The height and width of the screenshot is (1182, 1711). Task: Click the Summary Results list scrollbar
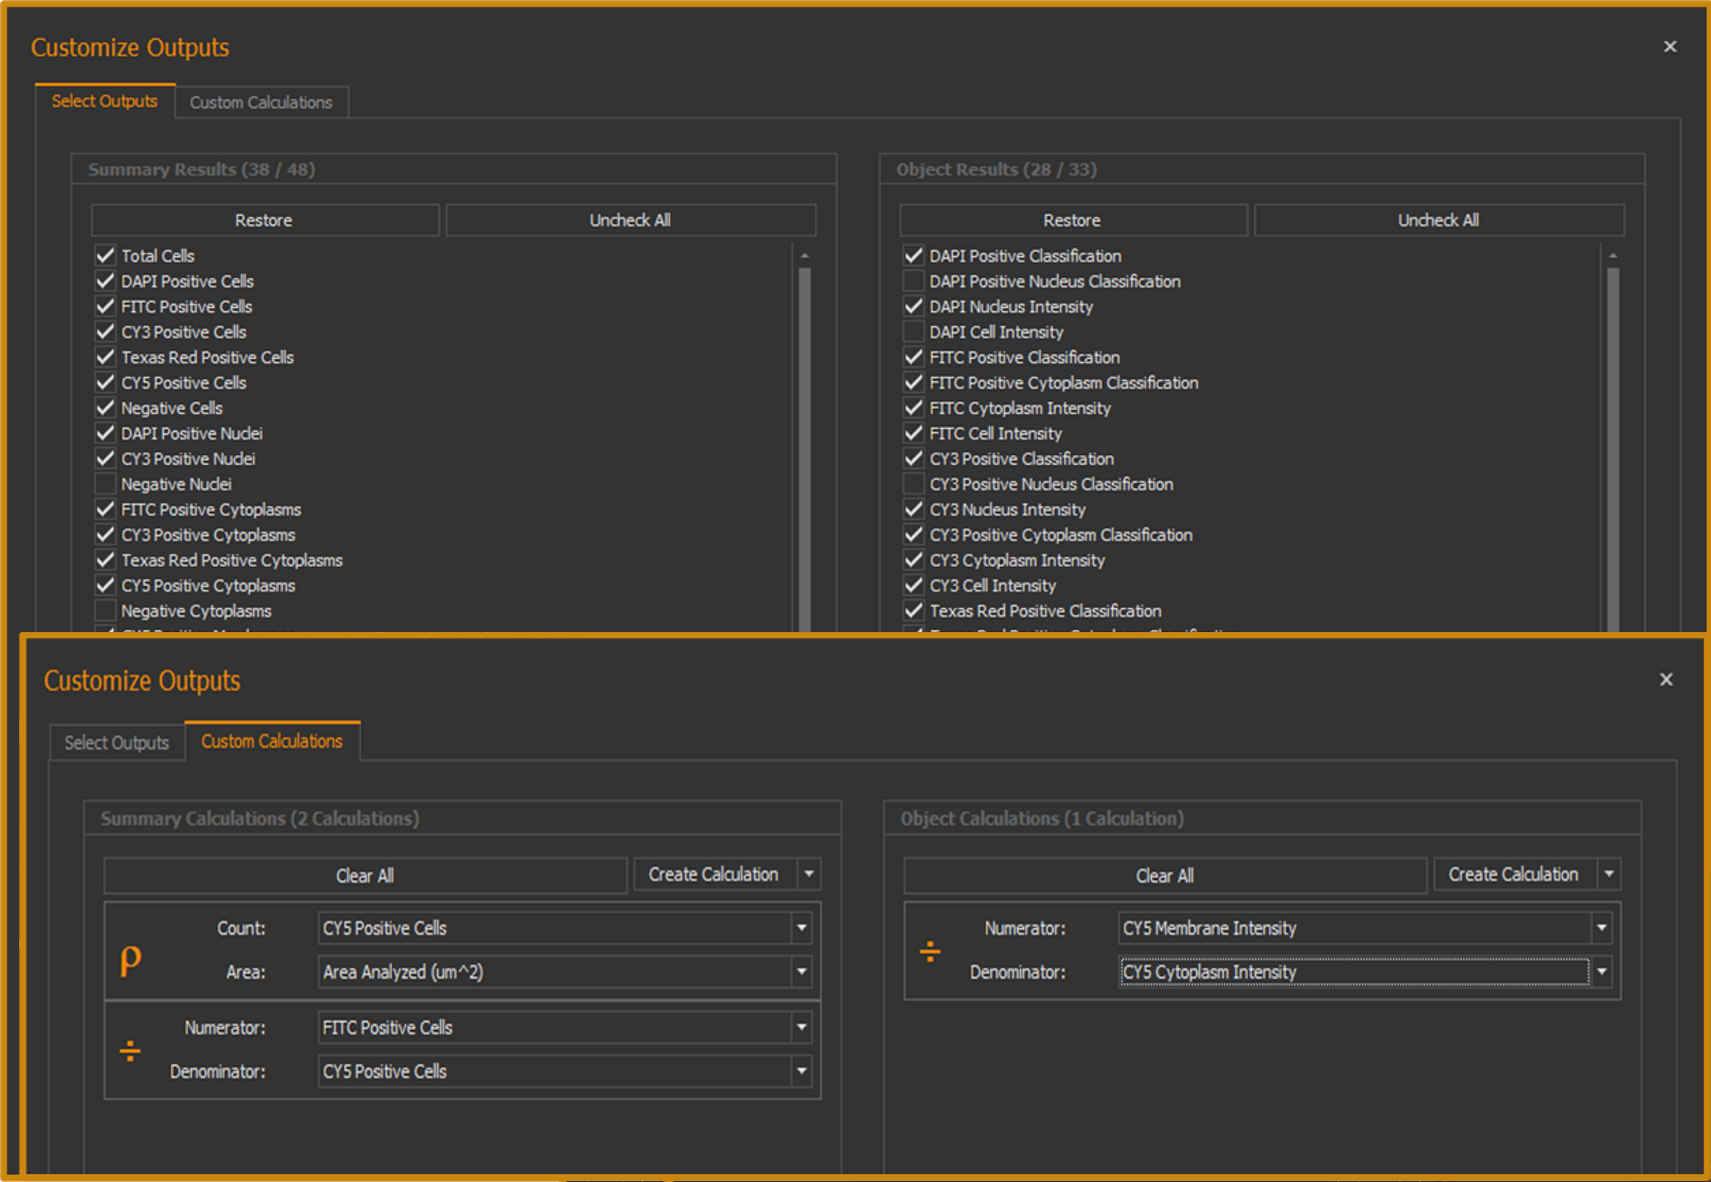(x=805, y=448)
